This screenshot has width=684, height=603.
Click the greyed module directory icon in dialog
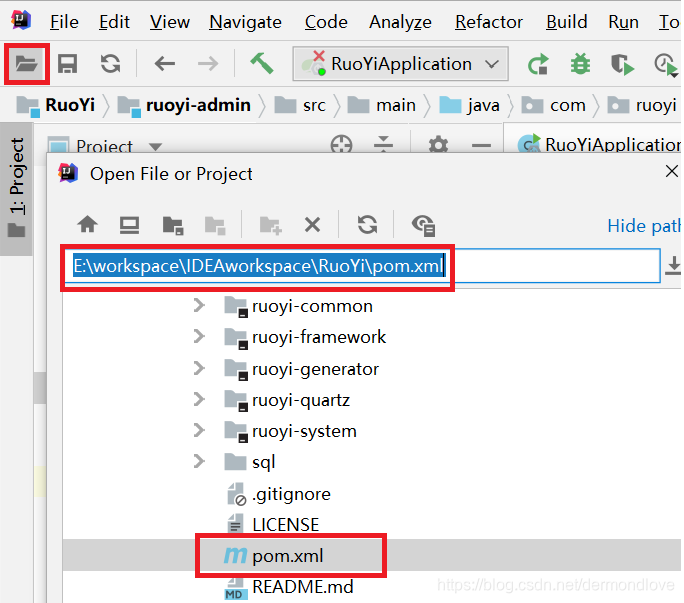pyautogui.click(x=215, y=225)
